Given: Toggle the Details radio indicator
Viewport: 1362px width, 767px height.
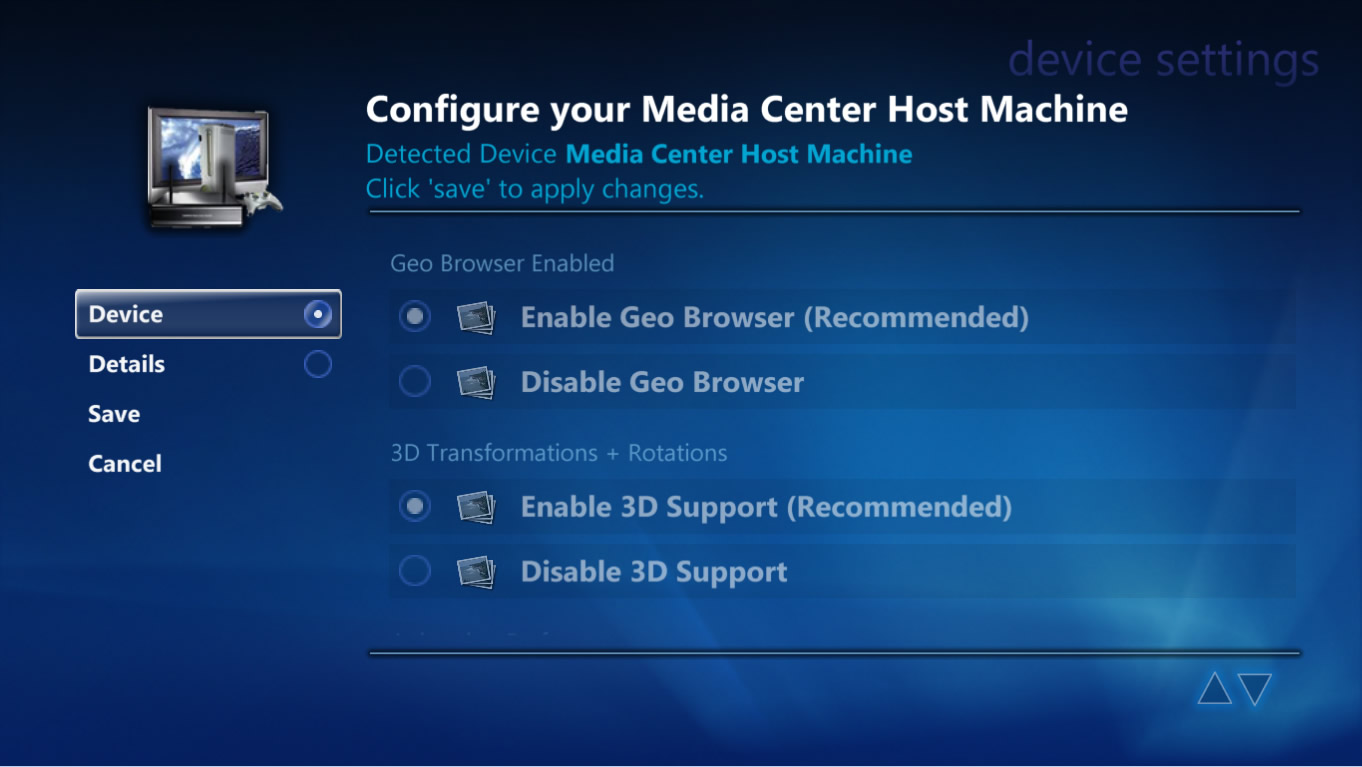Looking at the screenshot, I should click(318, 364).
